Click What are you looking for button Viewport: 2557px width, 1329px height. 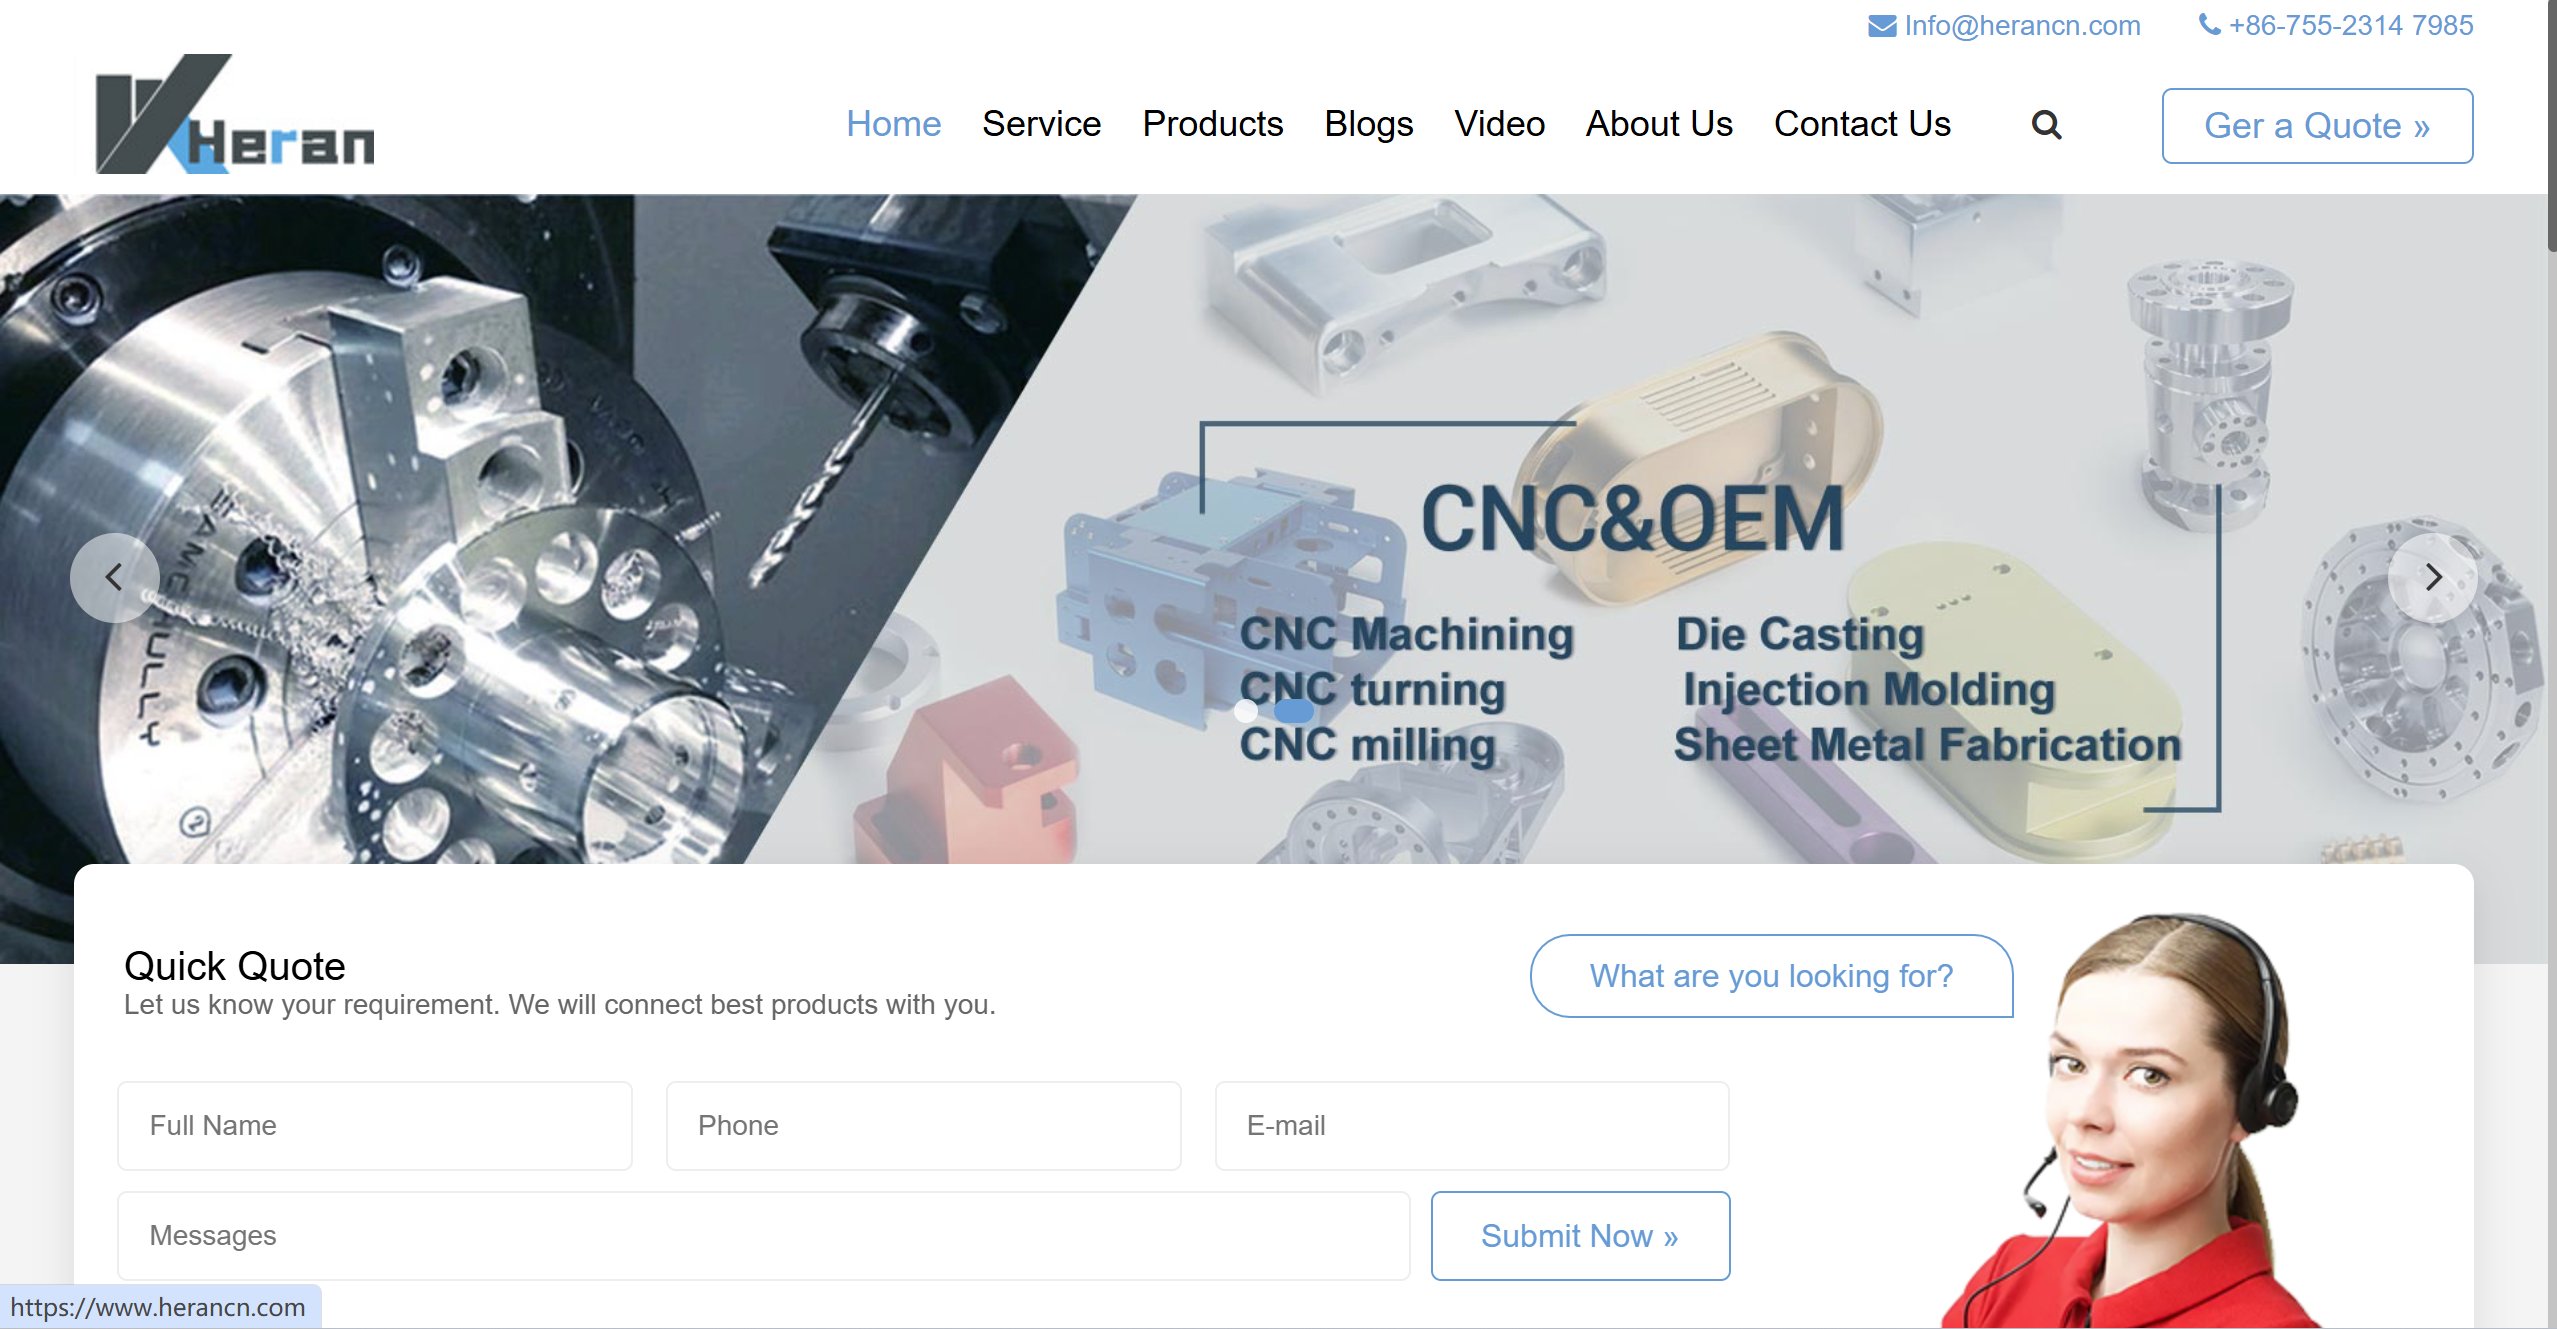[1771, 976]
